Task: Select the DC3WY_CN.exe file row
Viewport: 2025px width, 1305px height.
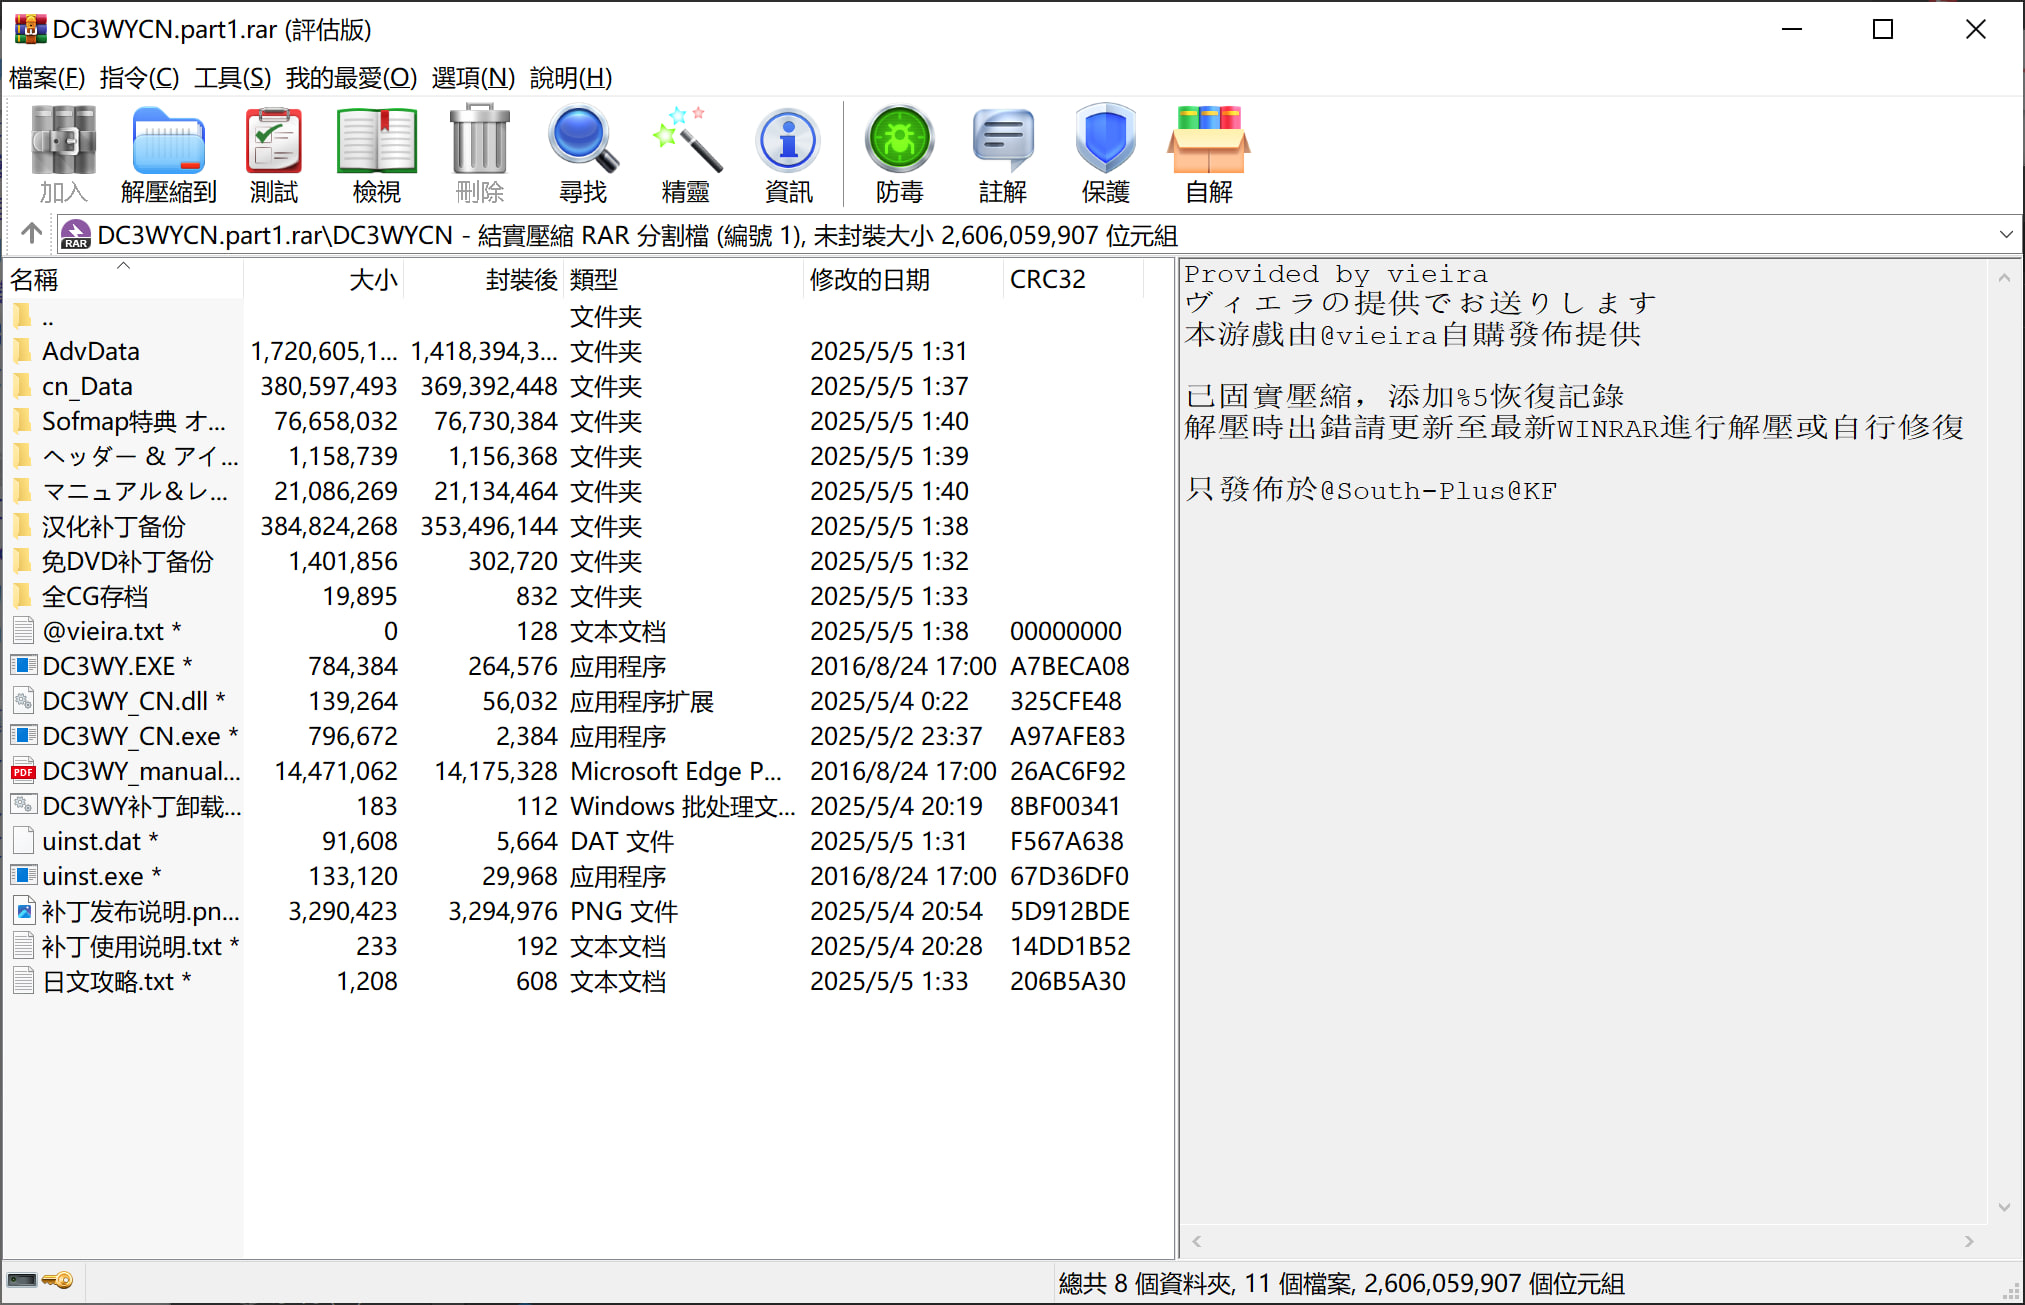Action: coord(574,736)
